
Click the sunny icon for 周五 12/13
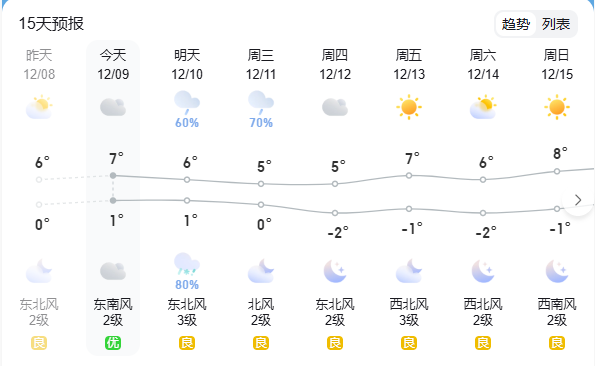pos(409,107)
